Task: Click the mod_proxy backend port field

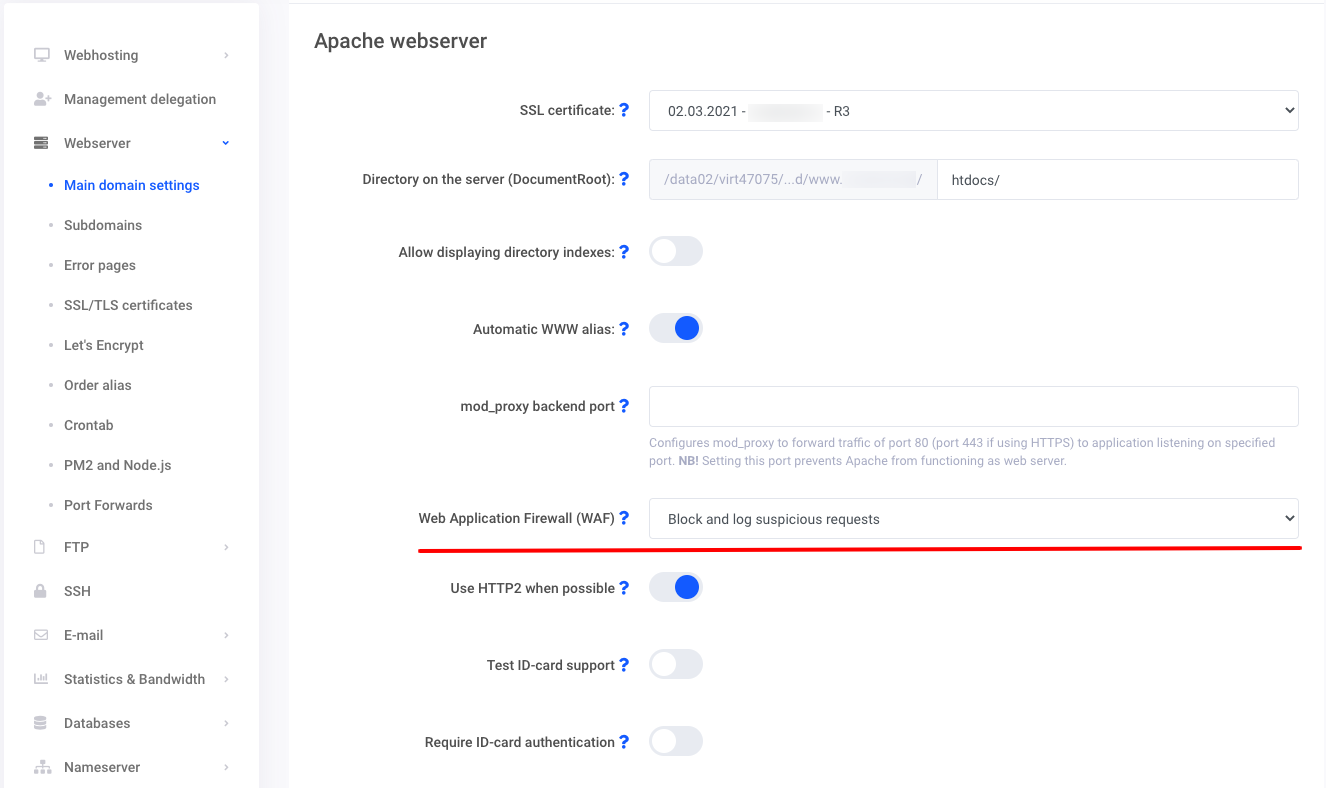Action: (x=973, y=407)
